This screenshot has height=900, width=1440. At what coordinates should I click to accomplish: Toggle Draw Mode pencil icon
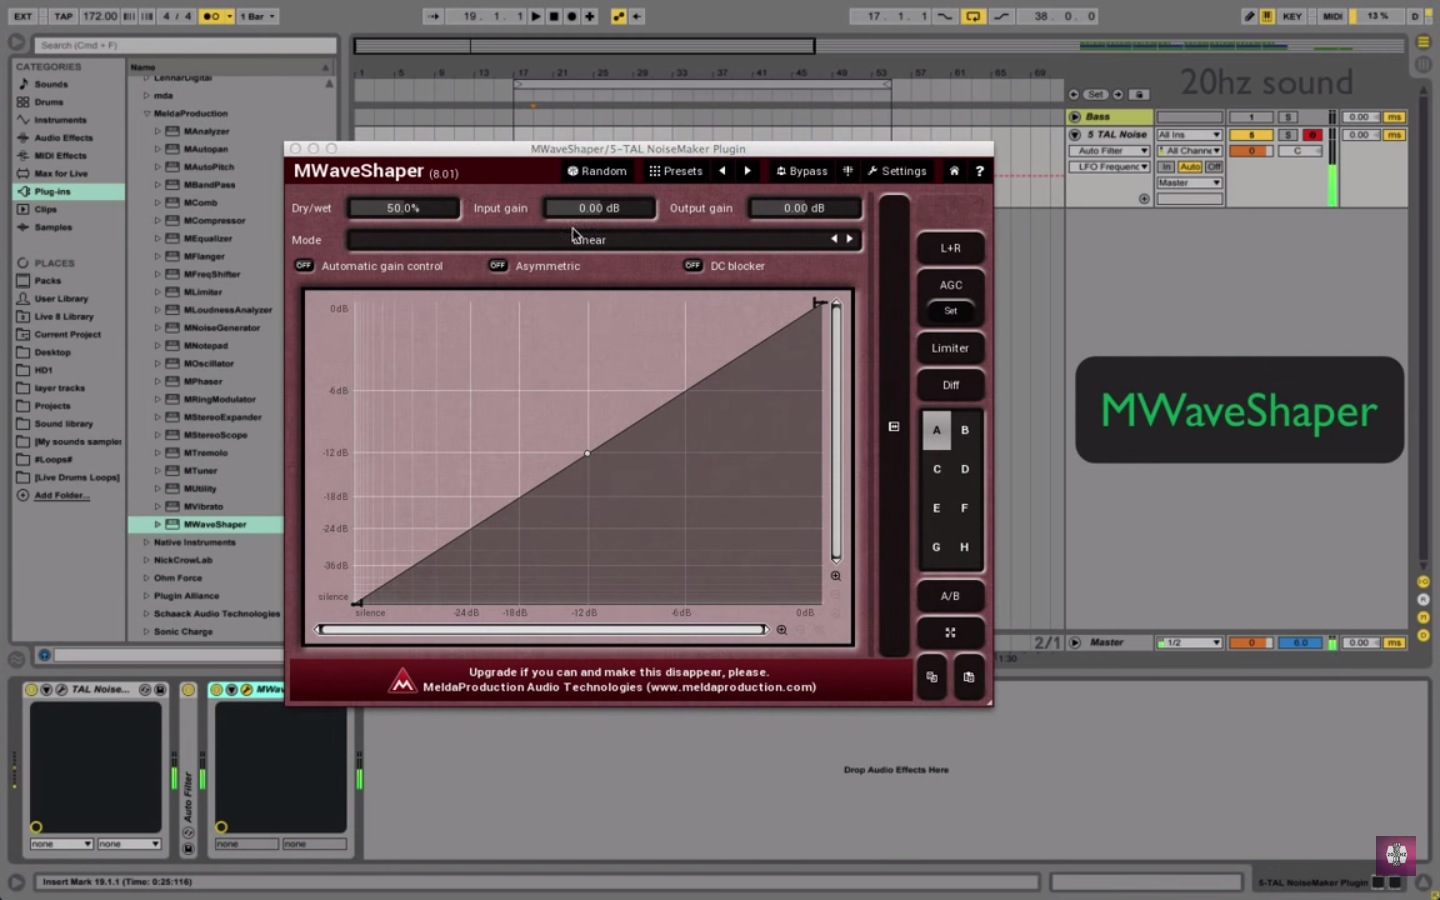click(1249, 16)
